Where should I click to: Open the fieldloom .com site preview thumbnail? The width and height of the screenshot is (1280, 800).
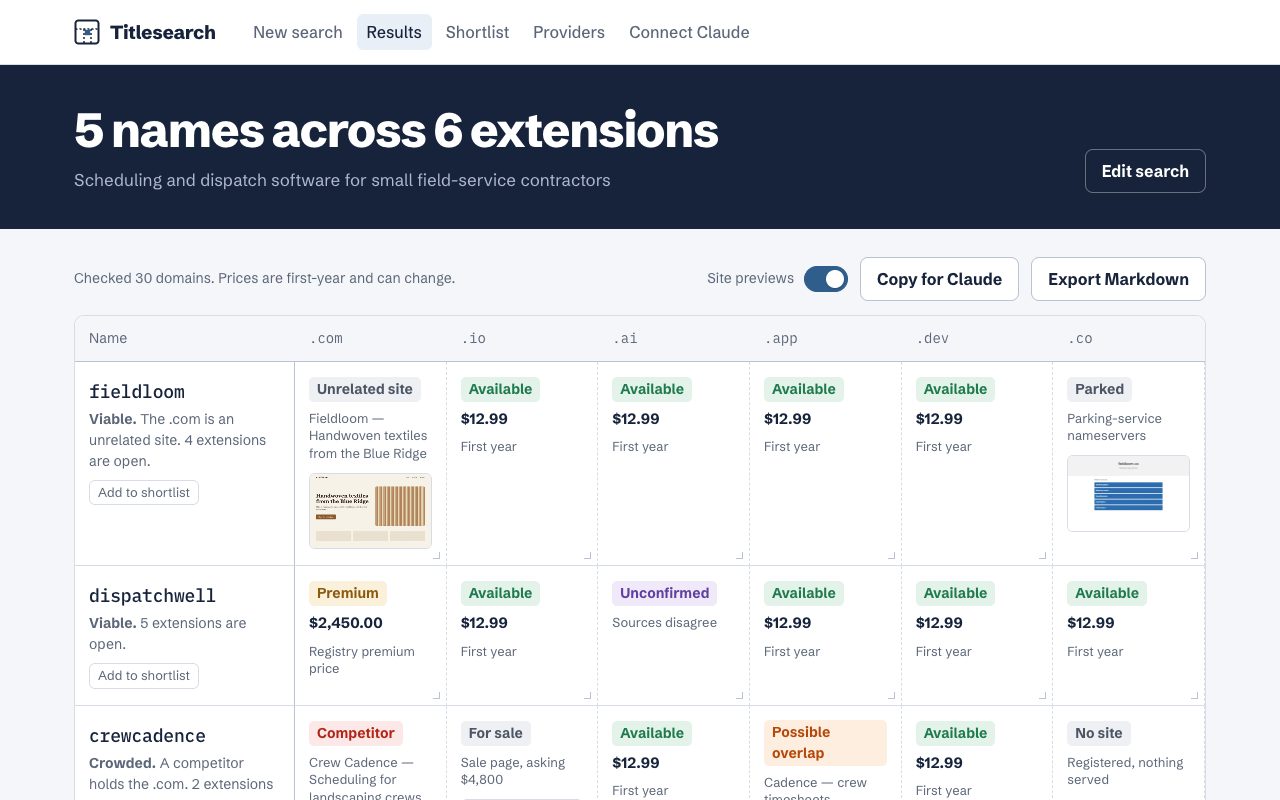(370, 511)
